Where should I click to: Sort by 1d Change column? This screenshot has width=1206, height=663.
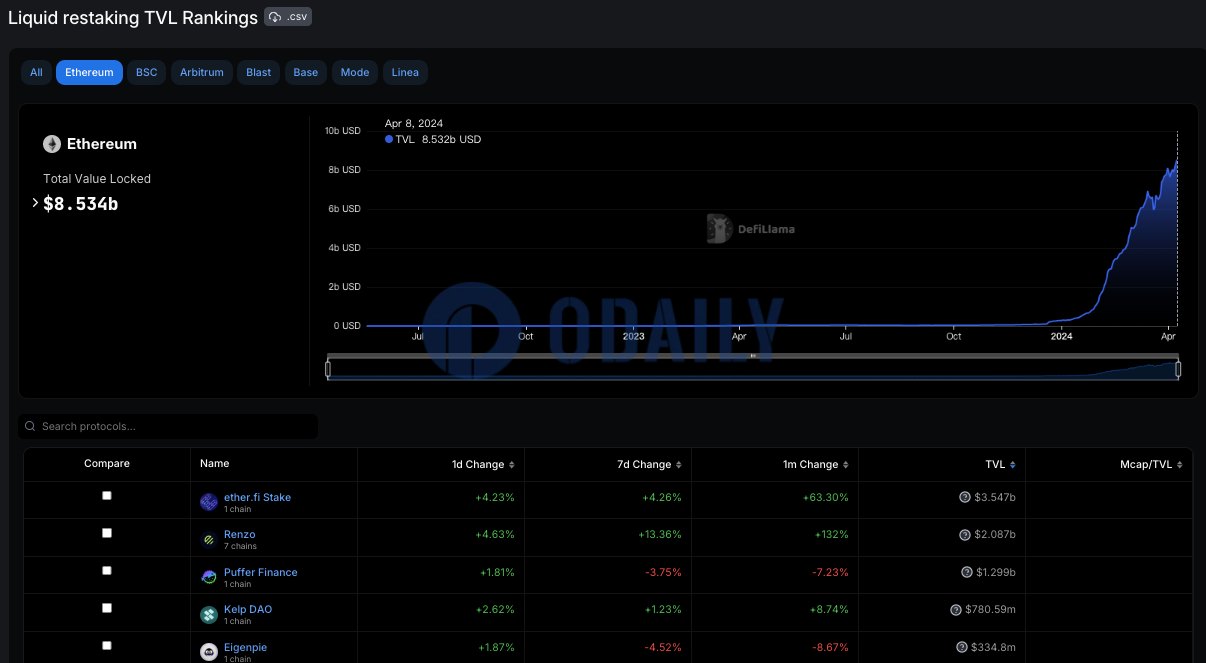click(483, 464)
